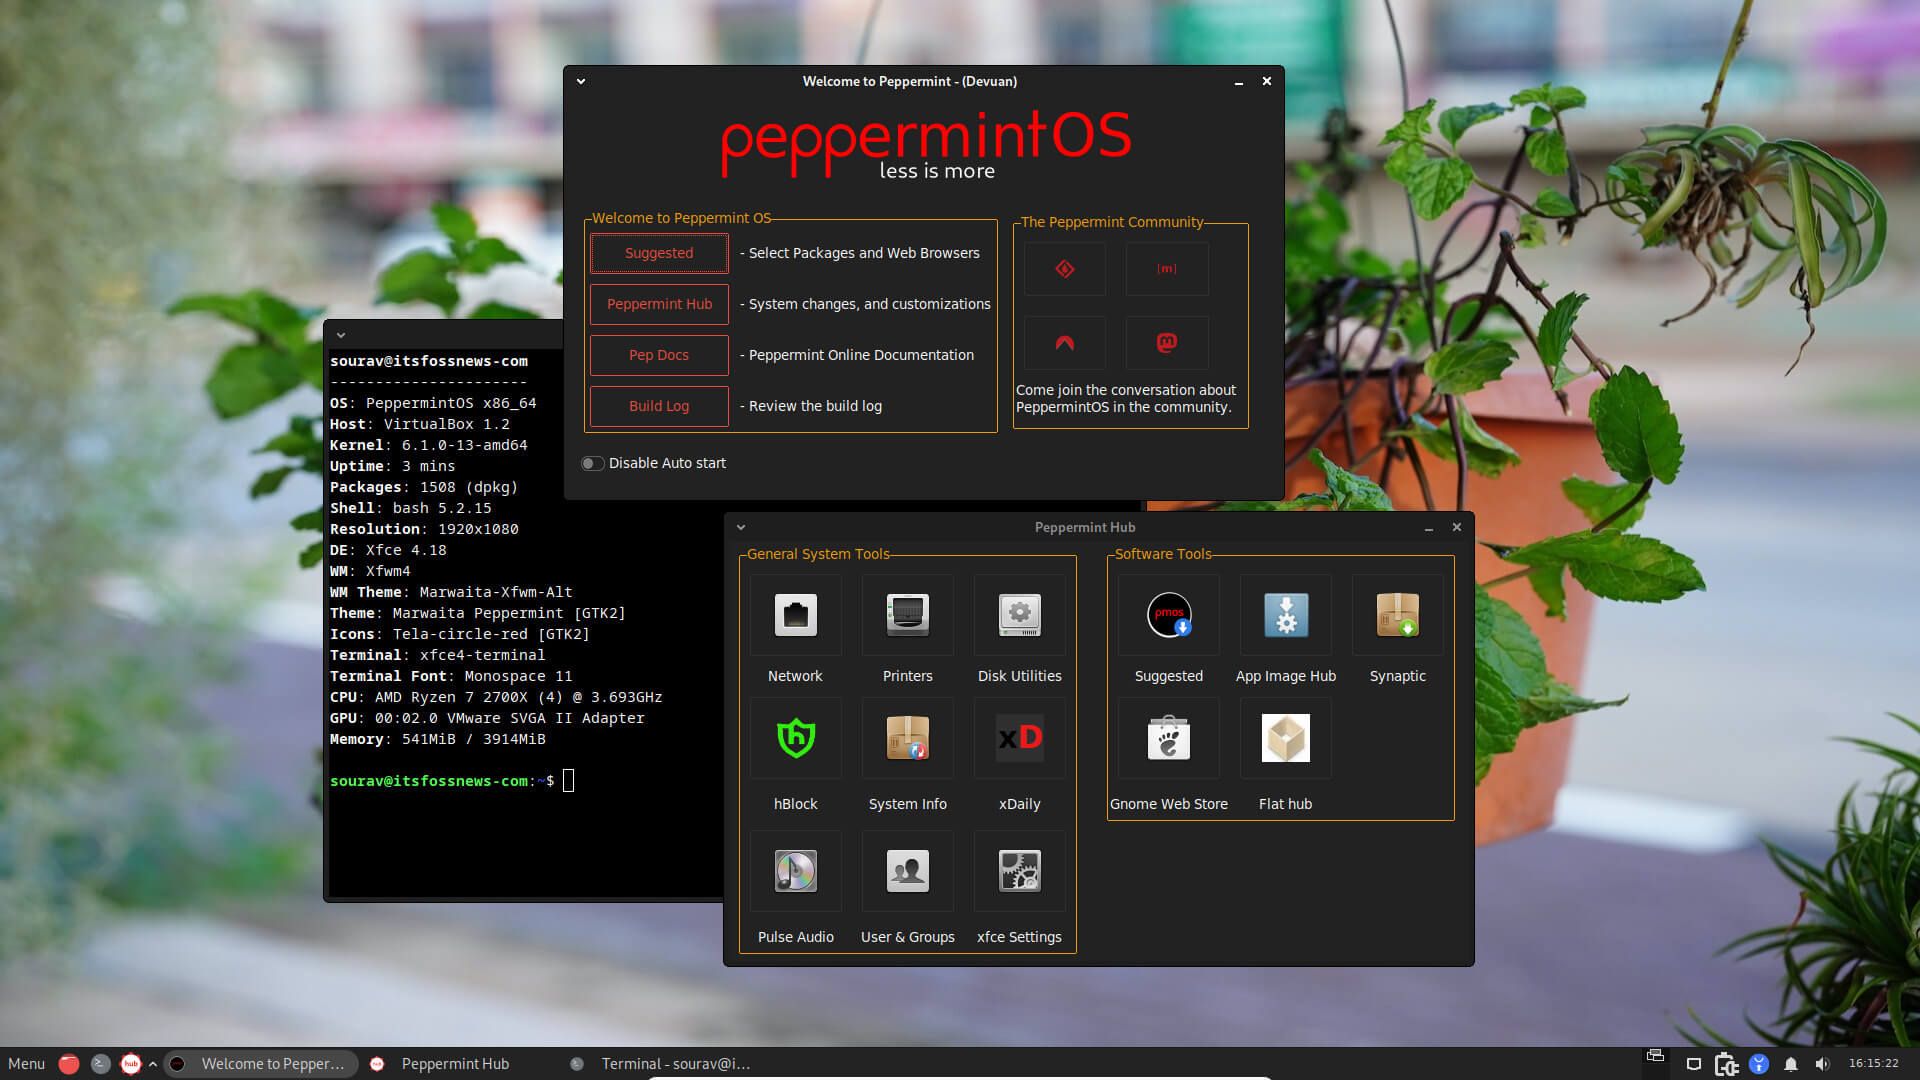Launch Disk Utilities from General System Tools

point(1018,615)
